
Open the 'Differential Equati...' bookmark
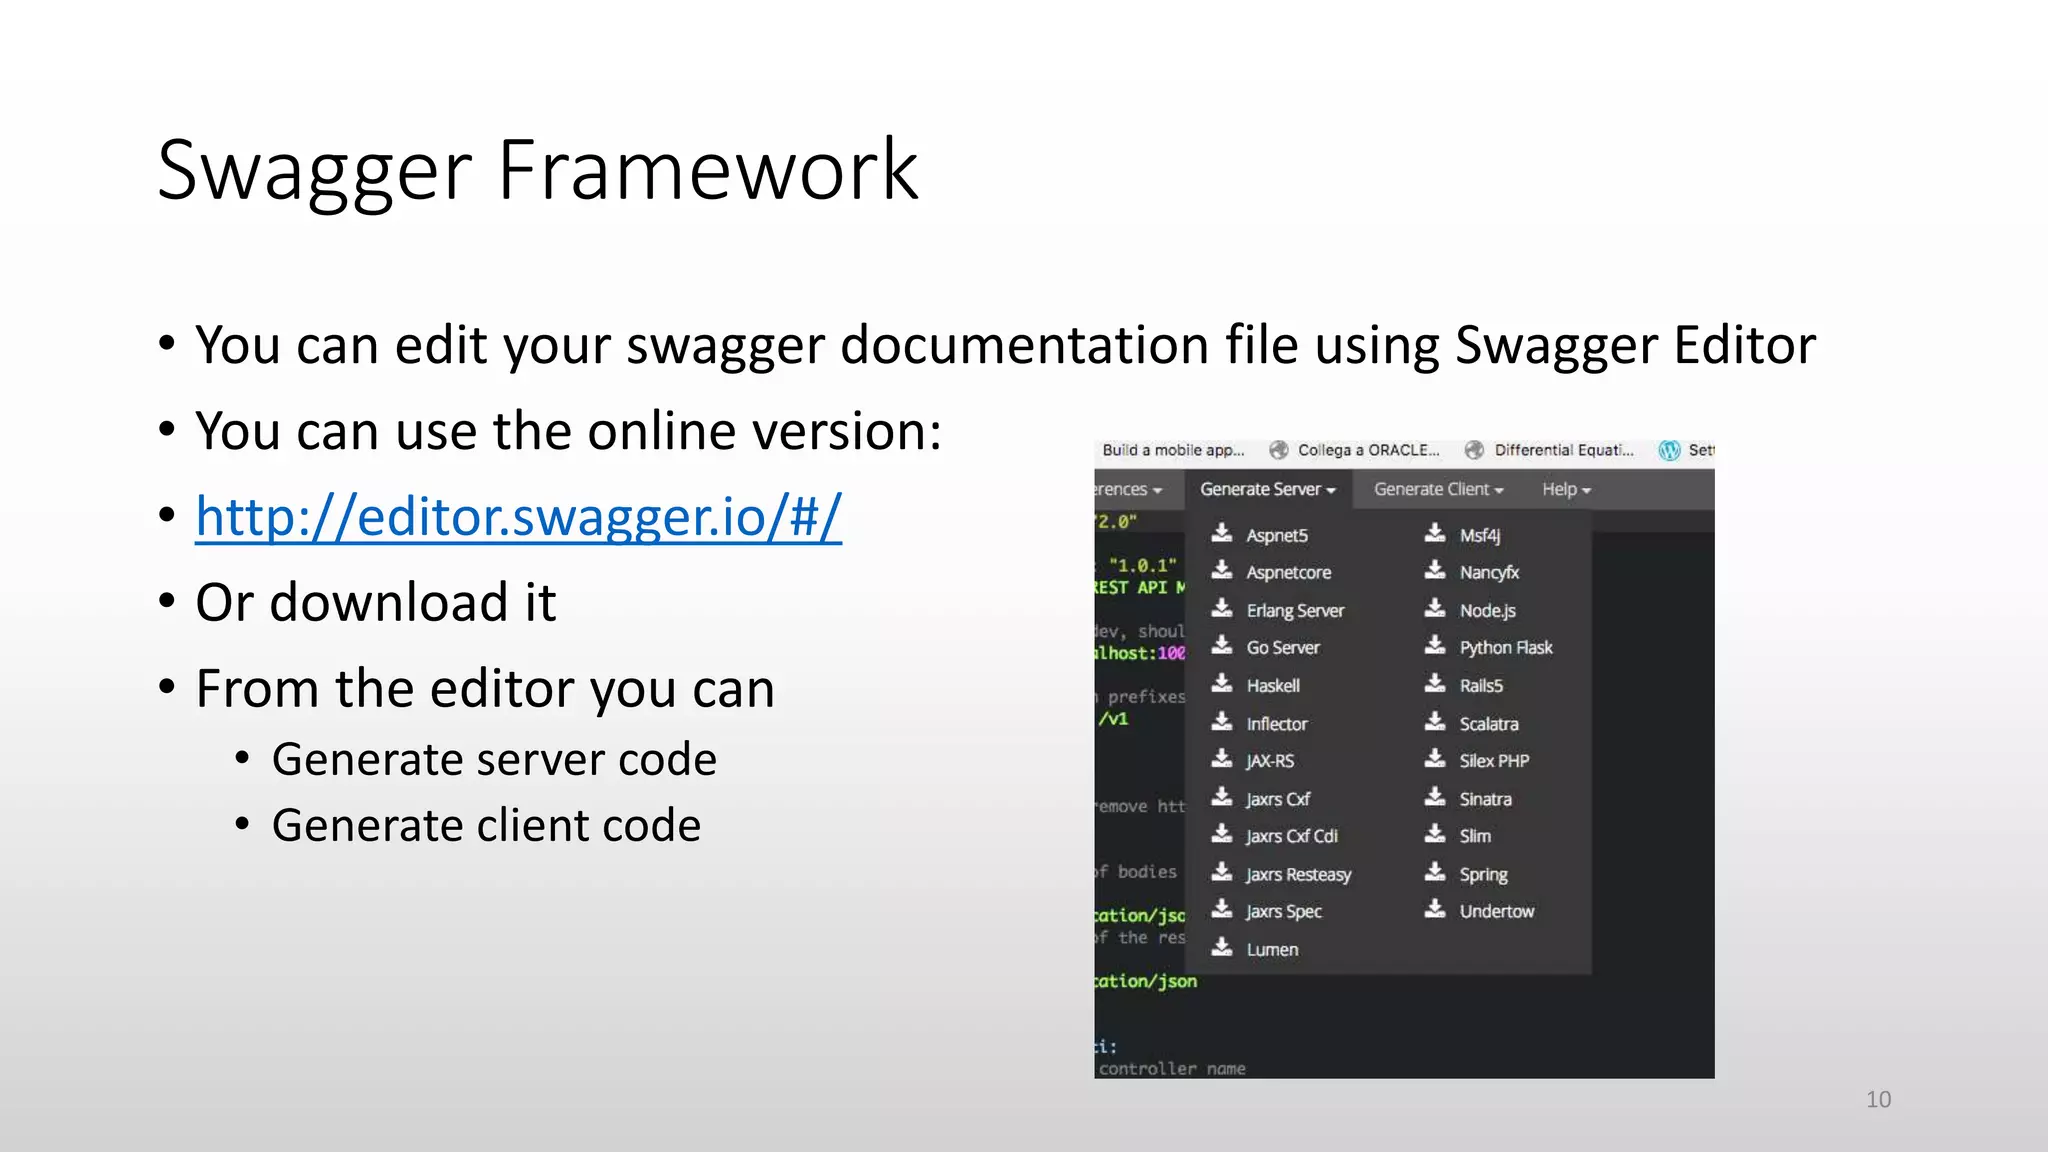[1564, 450]
